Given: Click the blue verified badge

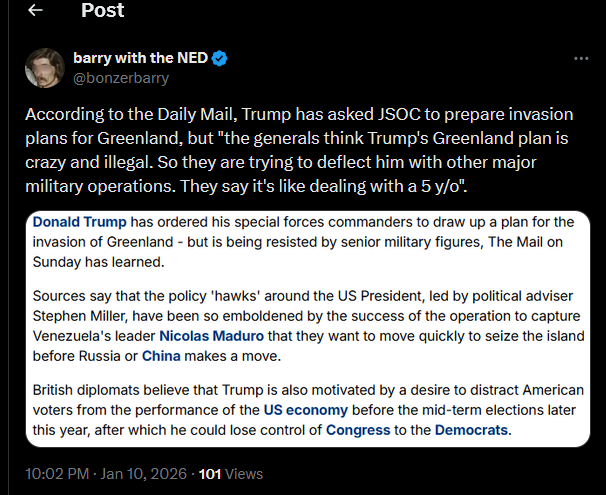Looking at the screenshot, I should tap(220, 58).
